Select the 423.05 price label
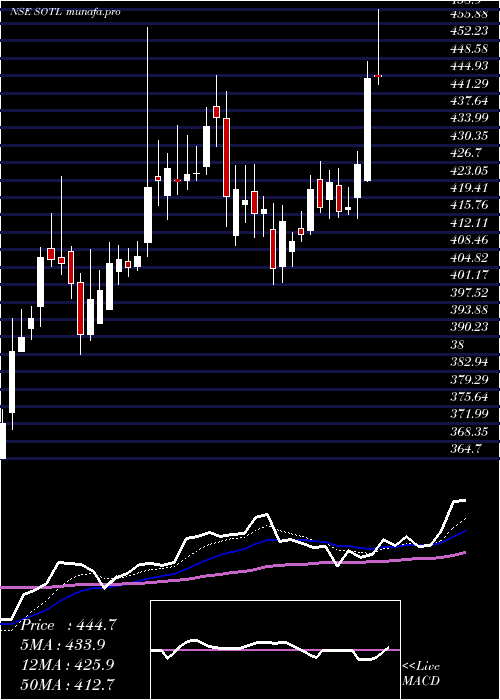This screenshot has width=500, height=700. [x=469, y=170]
